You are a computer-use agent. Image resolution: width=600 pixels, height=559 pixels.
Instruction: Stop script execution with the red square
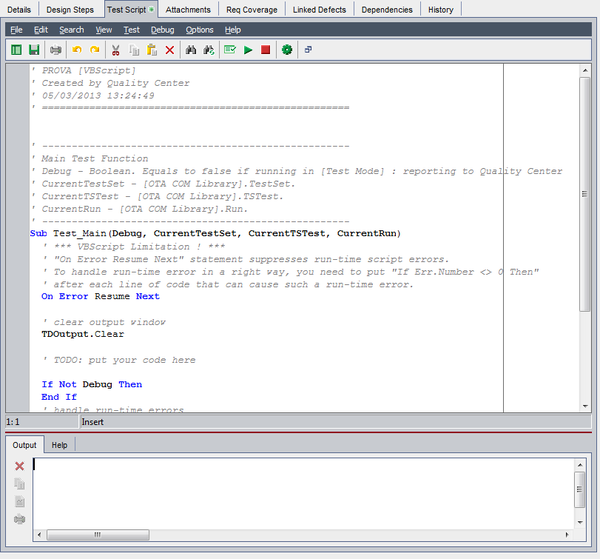coord(266,50)
